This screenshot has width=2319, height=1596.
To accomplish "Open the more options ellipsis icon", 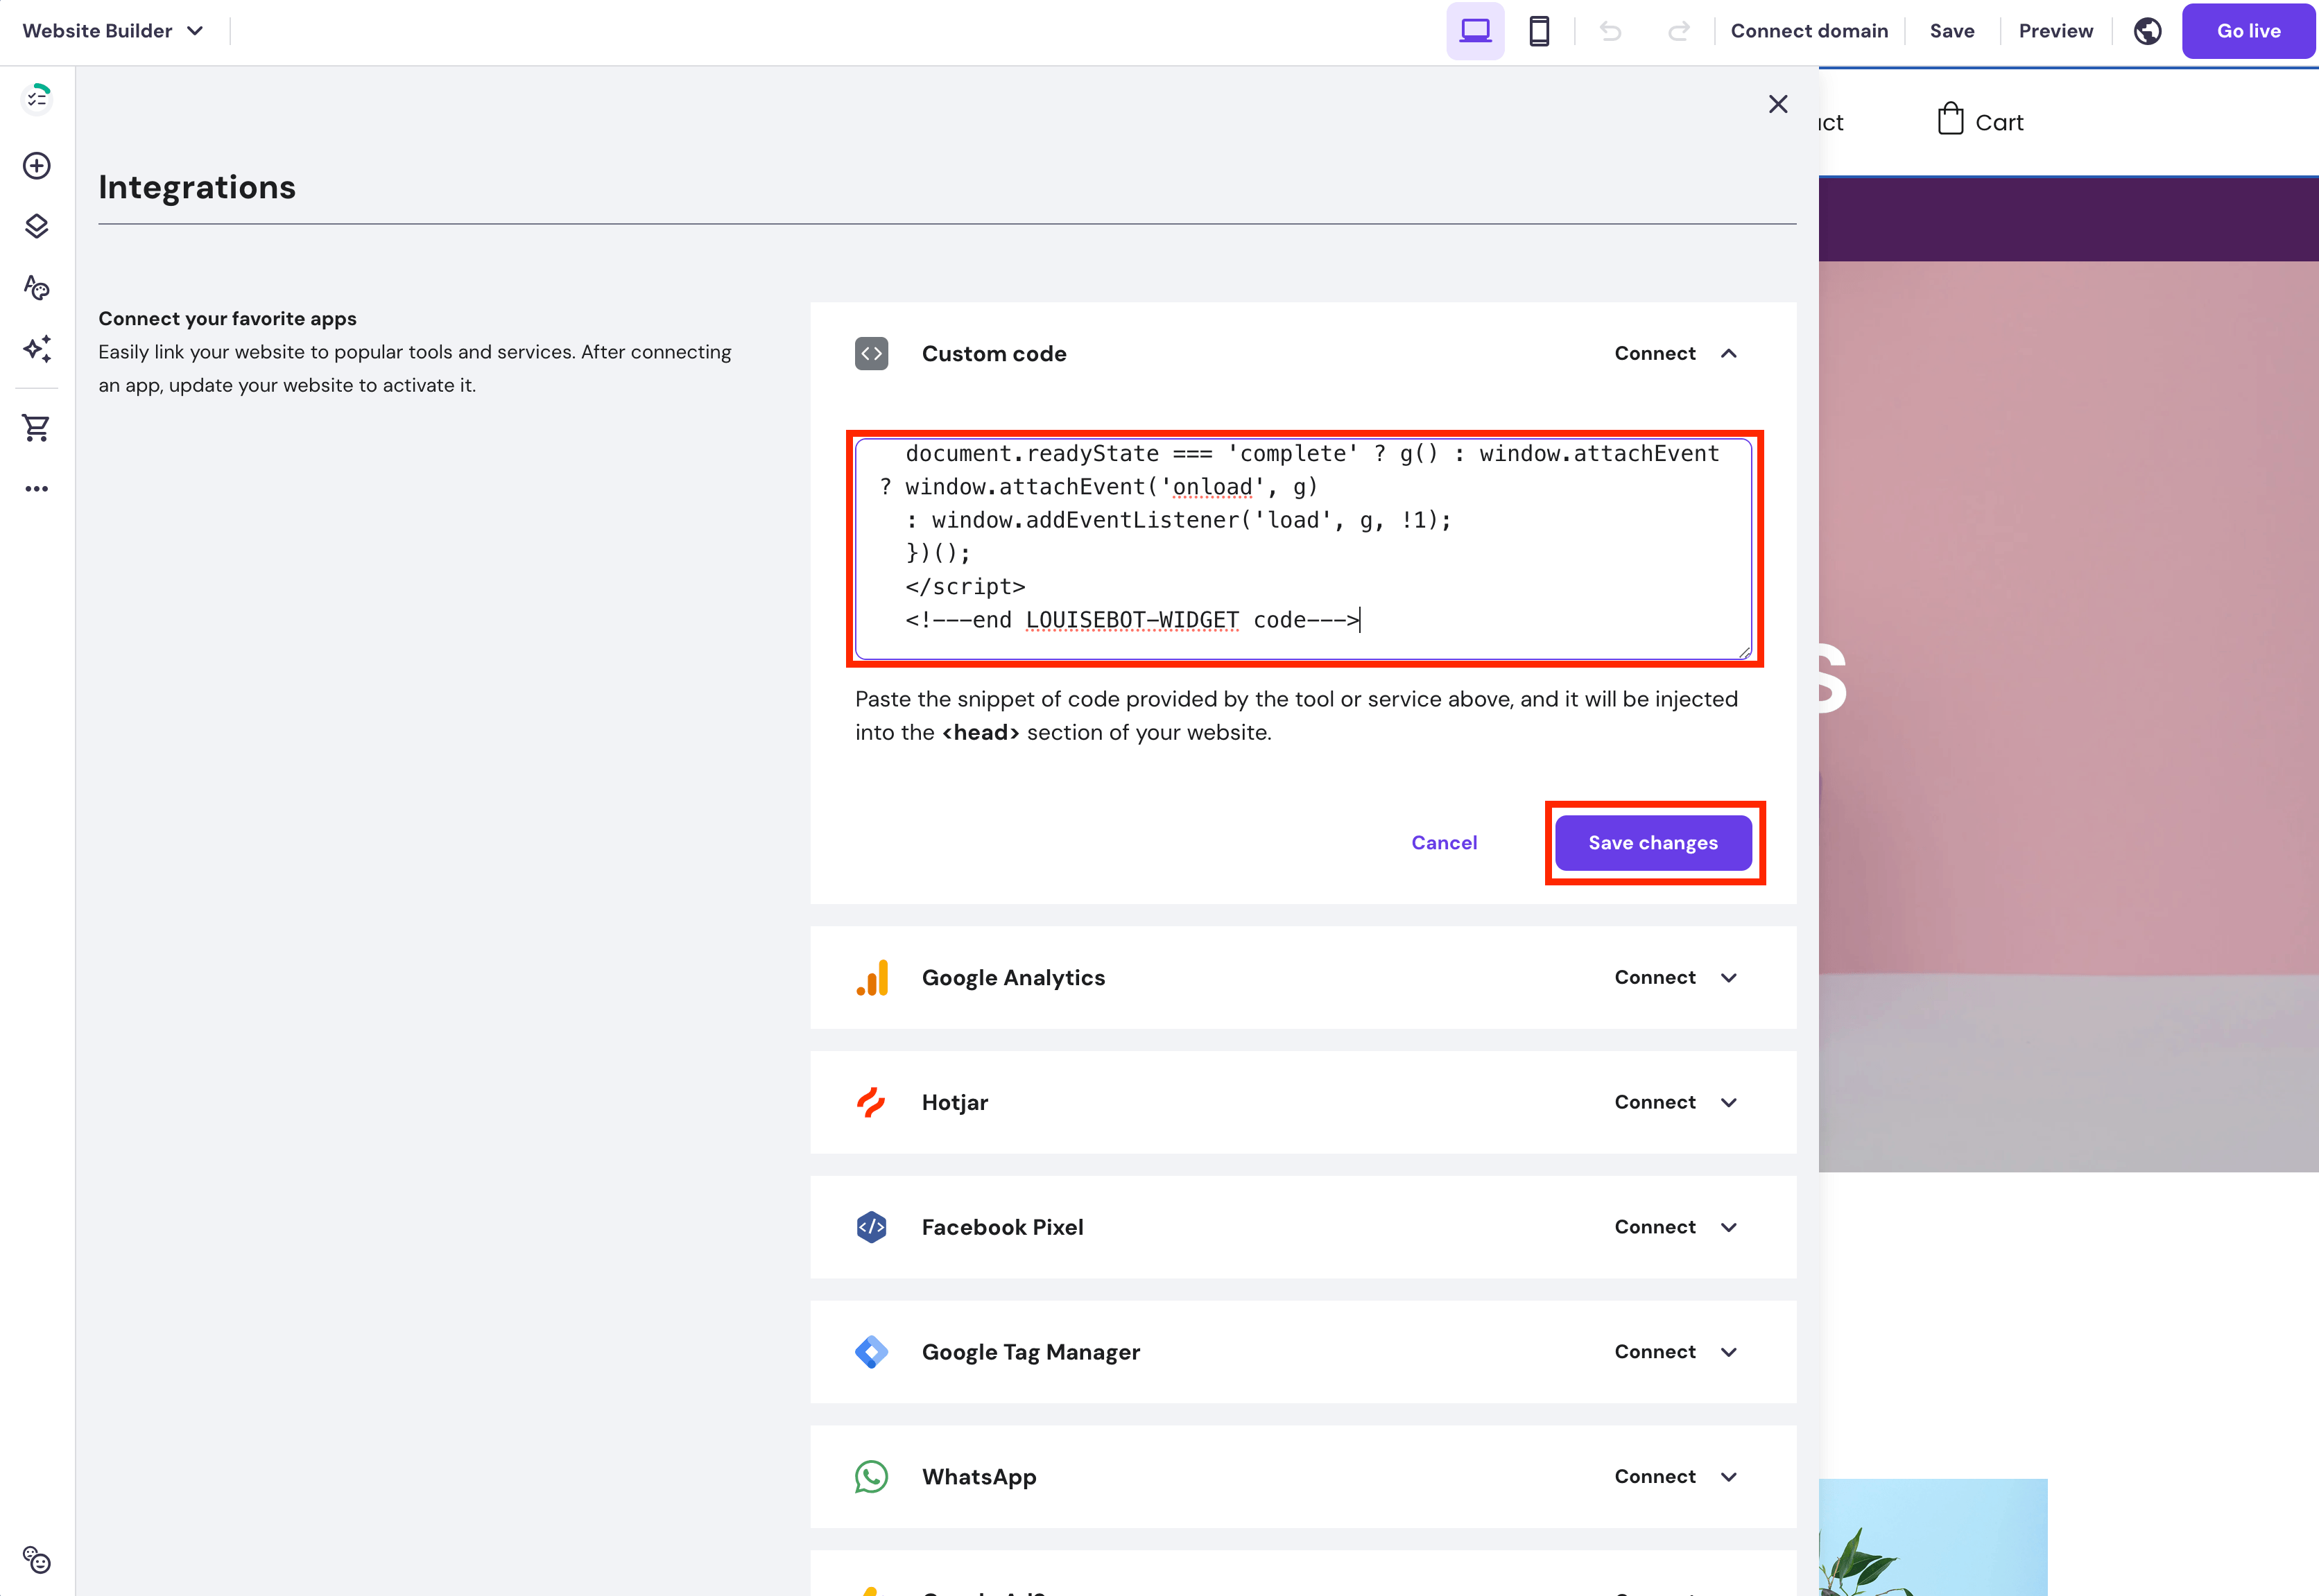I will (x=37, y=489).
